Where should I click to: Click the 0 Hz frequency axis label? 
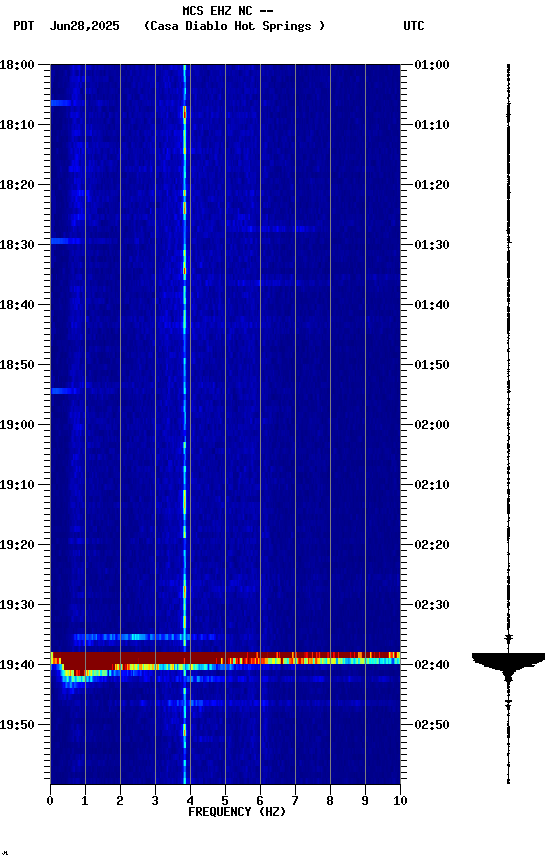point(50,801)
